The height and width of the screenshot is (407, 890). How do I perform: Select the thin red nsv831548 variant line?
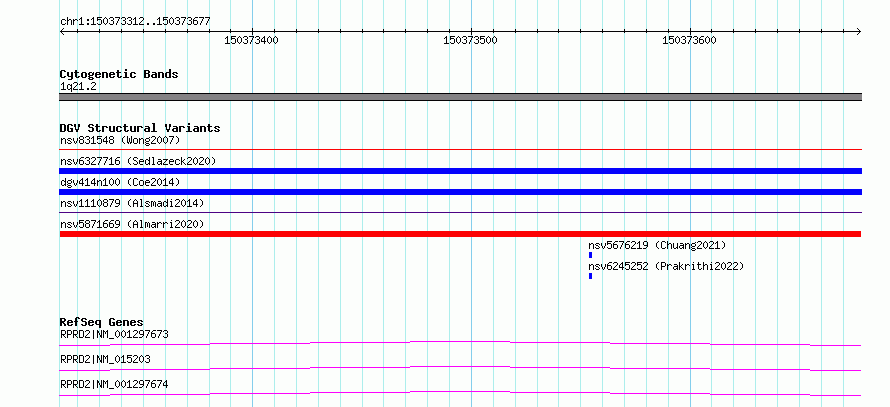click(x=460, y=150)
